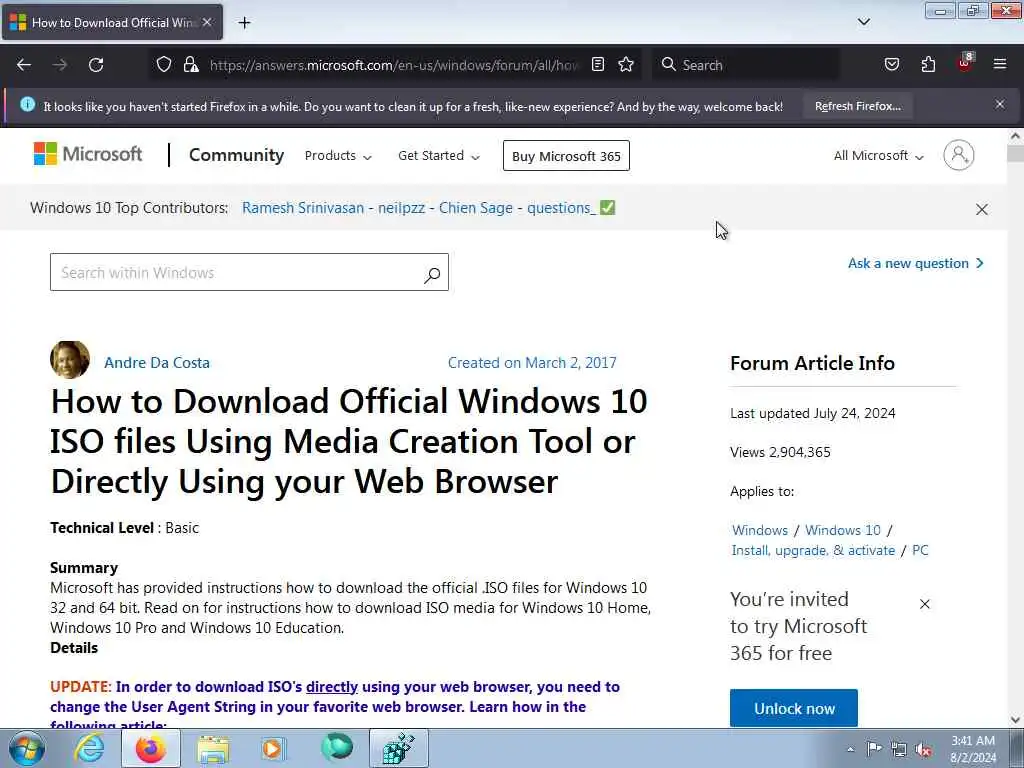Launch Internet Explorer from taskbar
Image resolution: width=1024 pixels, height=768 pixels.
89,748
